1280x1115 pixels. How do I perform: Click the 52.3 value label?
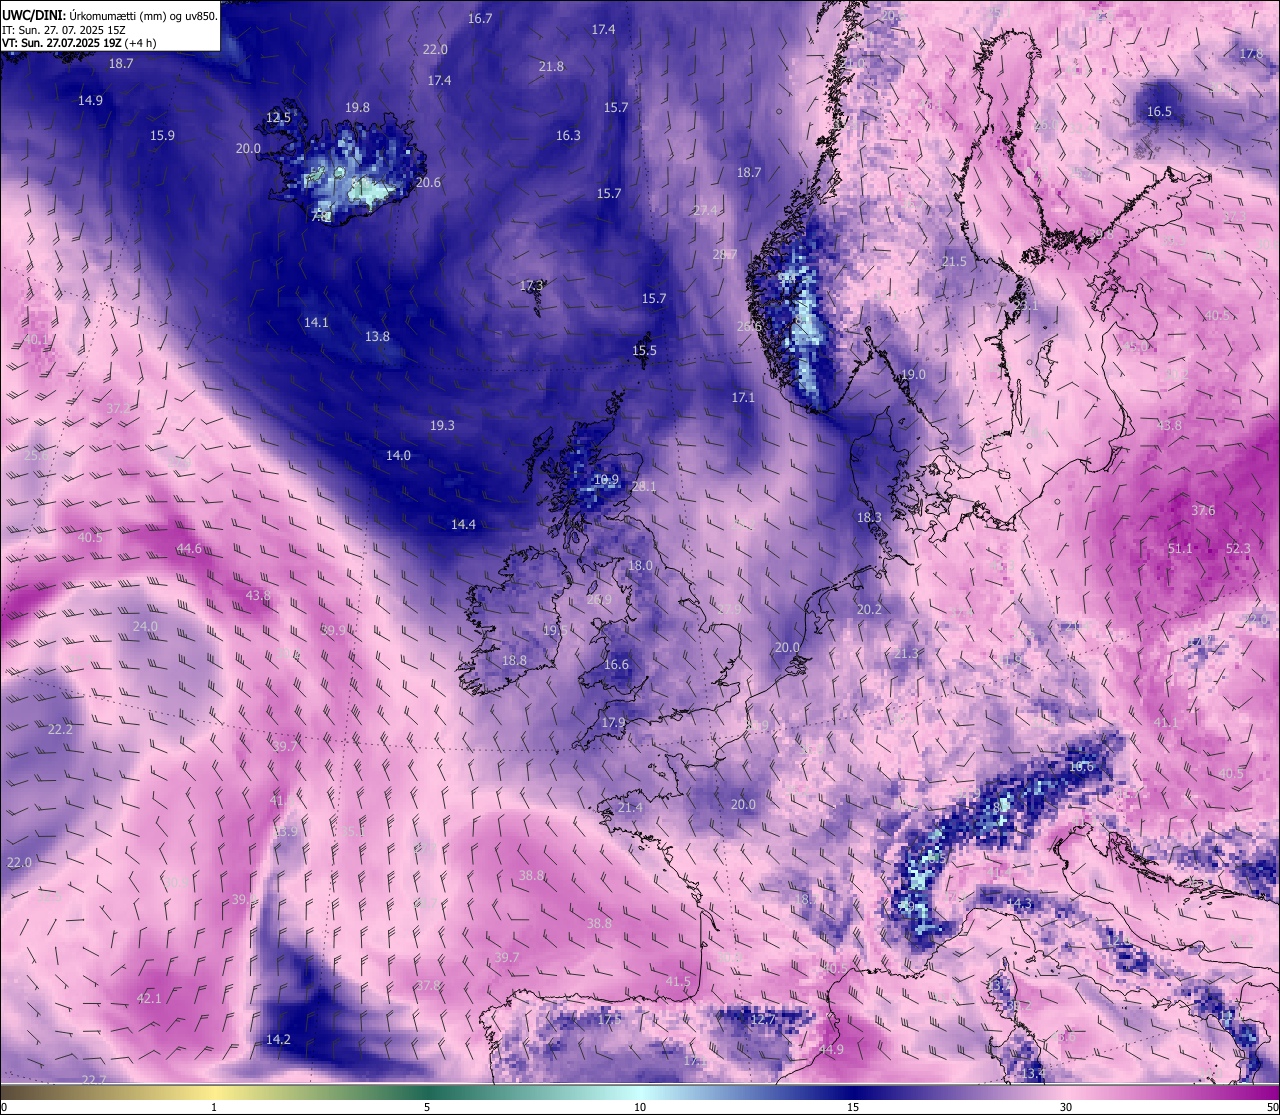[x=1238, y=548]
